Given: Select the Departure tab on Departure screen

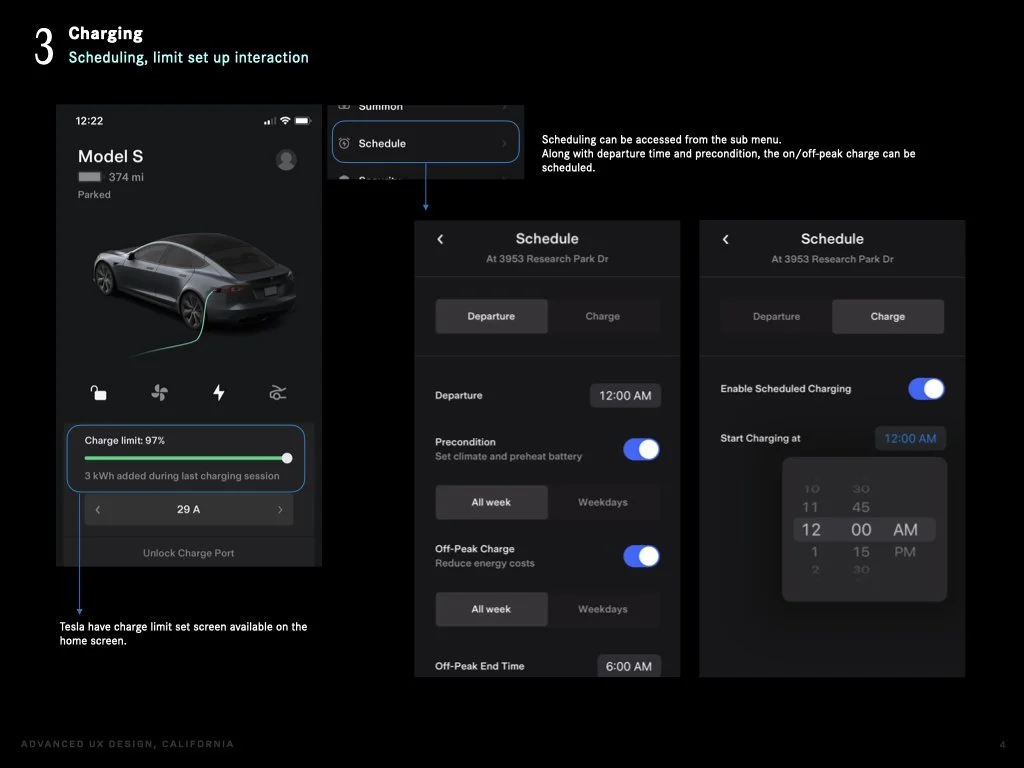Looking at the screenshot, I should (x=491, y=316).
